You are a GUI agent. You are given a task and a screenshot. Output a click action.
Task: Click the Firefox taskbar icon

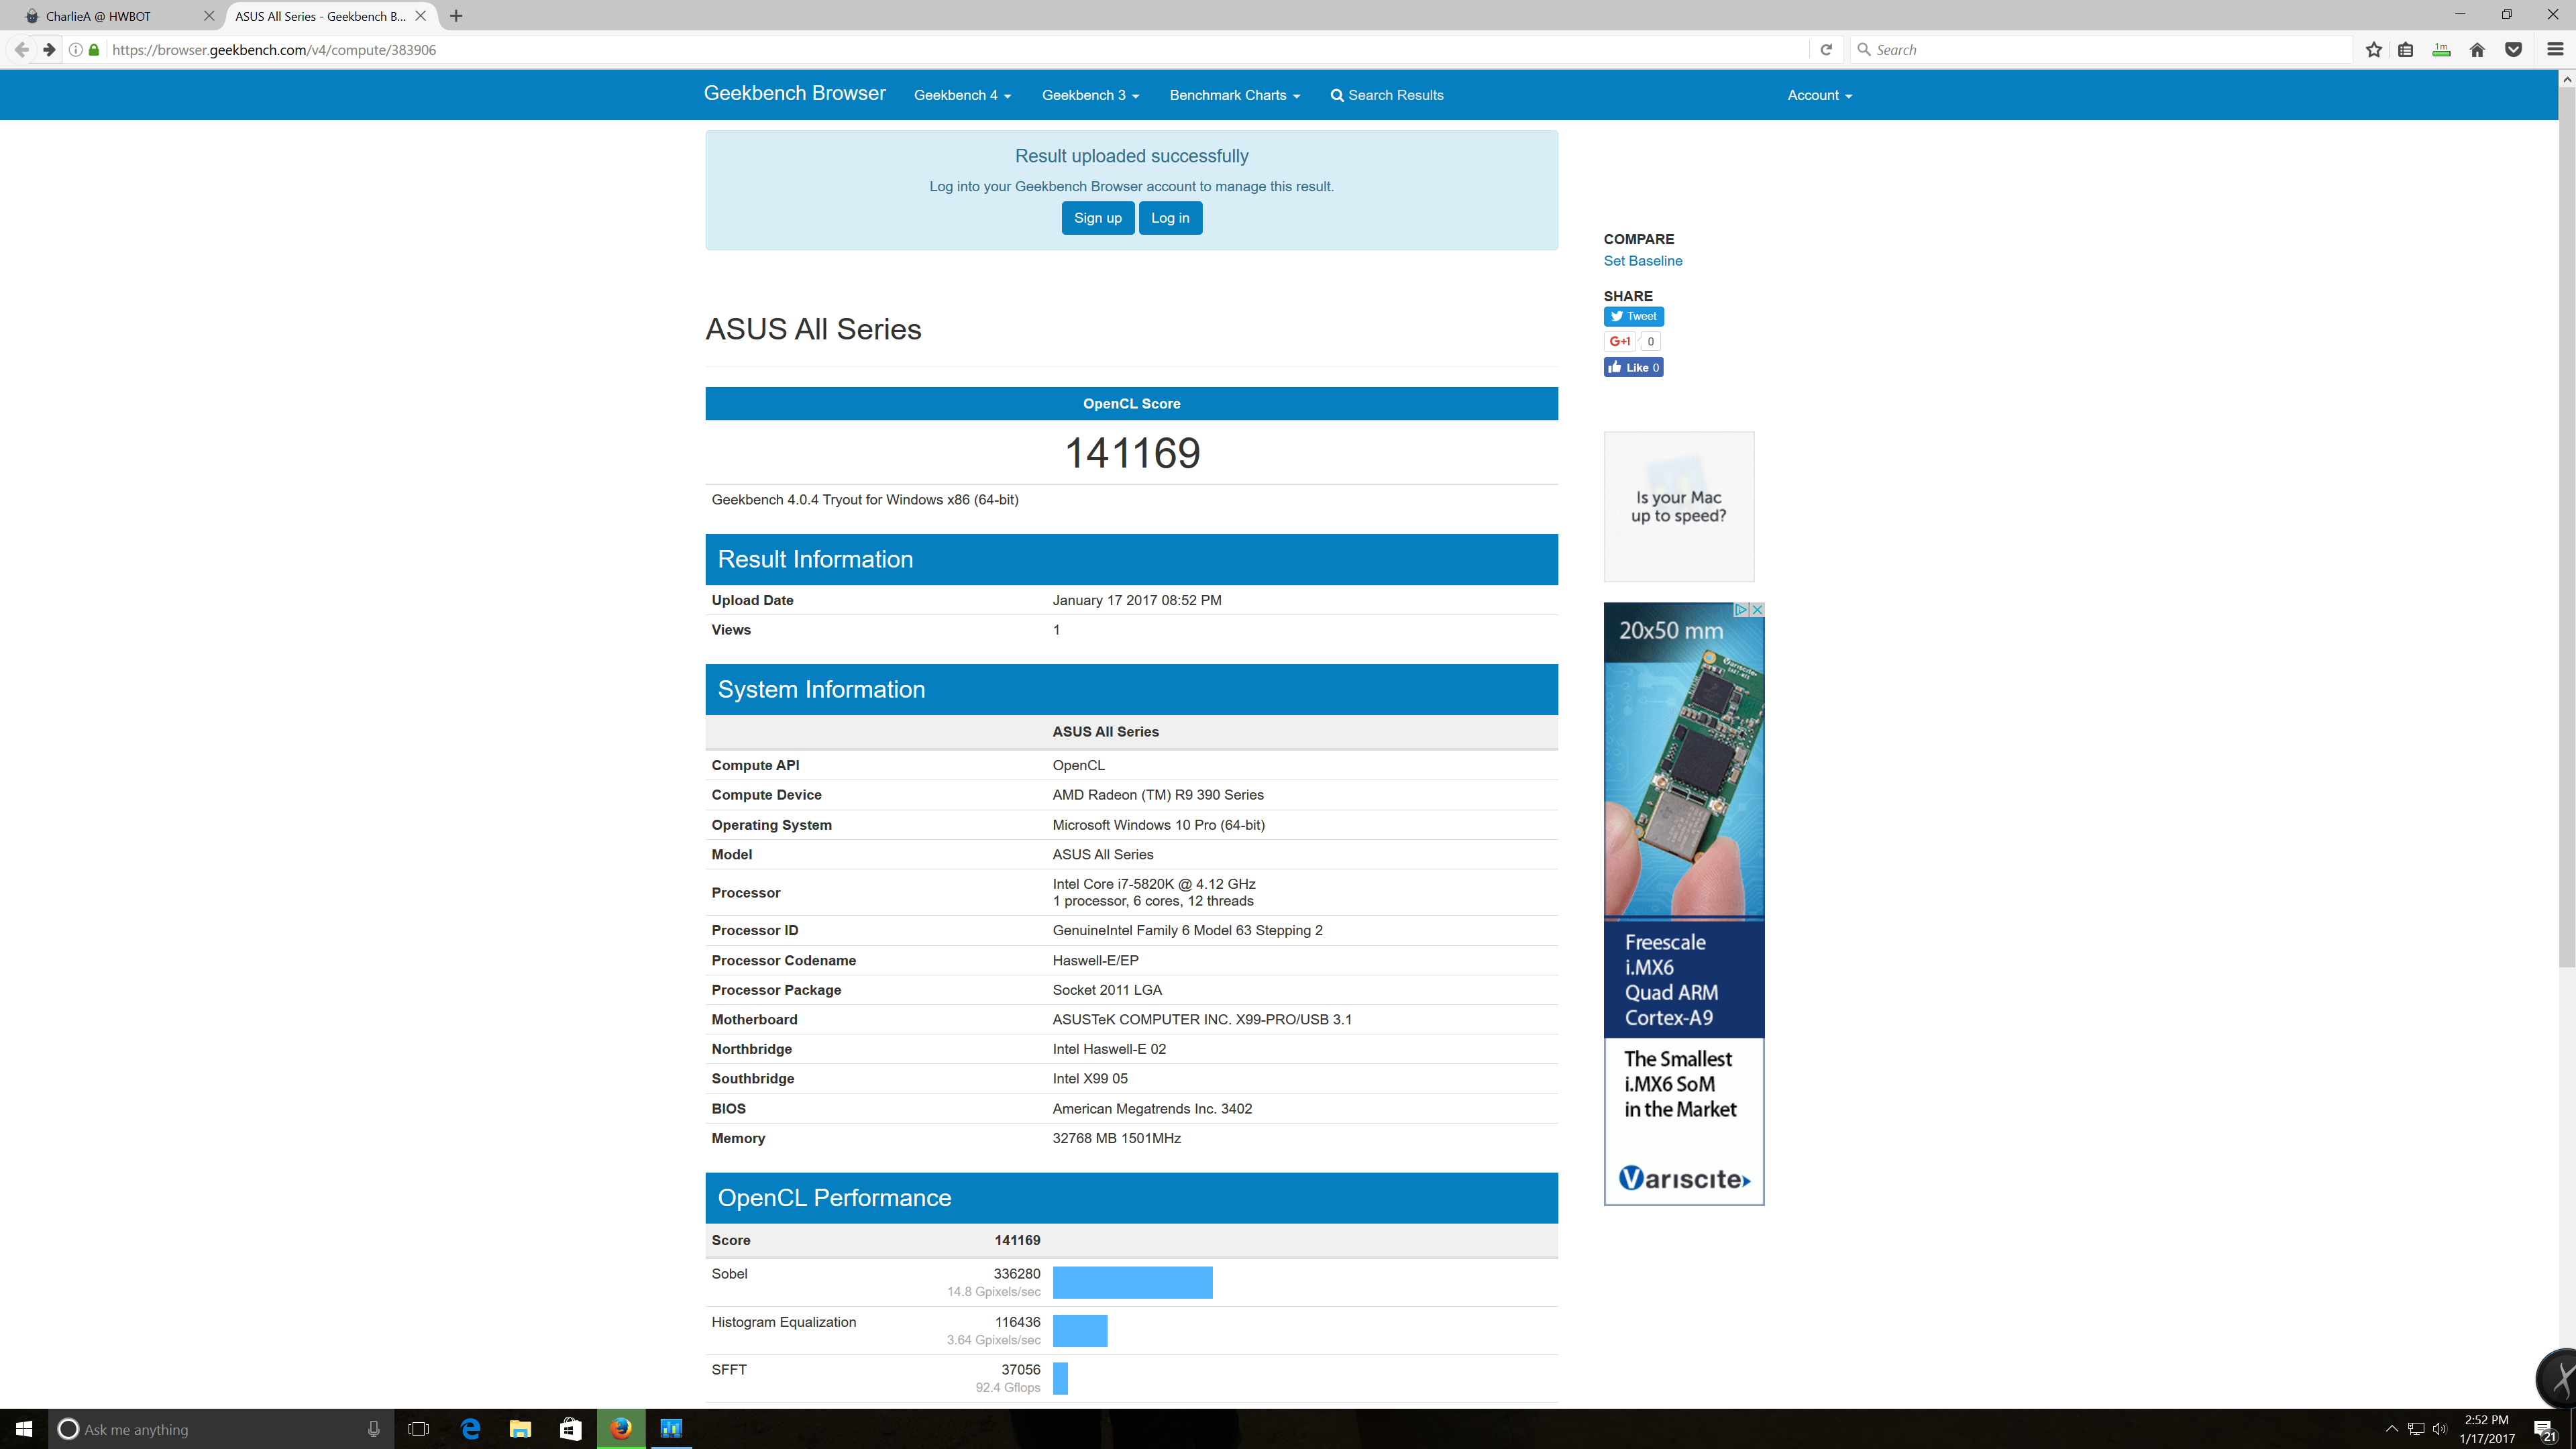pyautogui.click(x=621, y=1429)
